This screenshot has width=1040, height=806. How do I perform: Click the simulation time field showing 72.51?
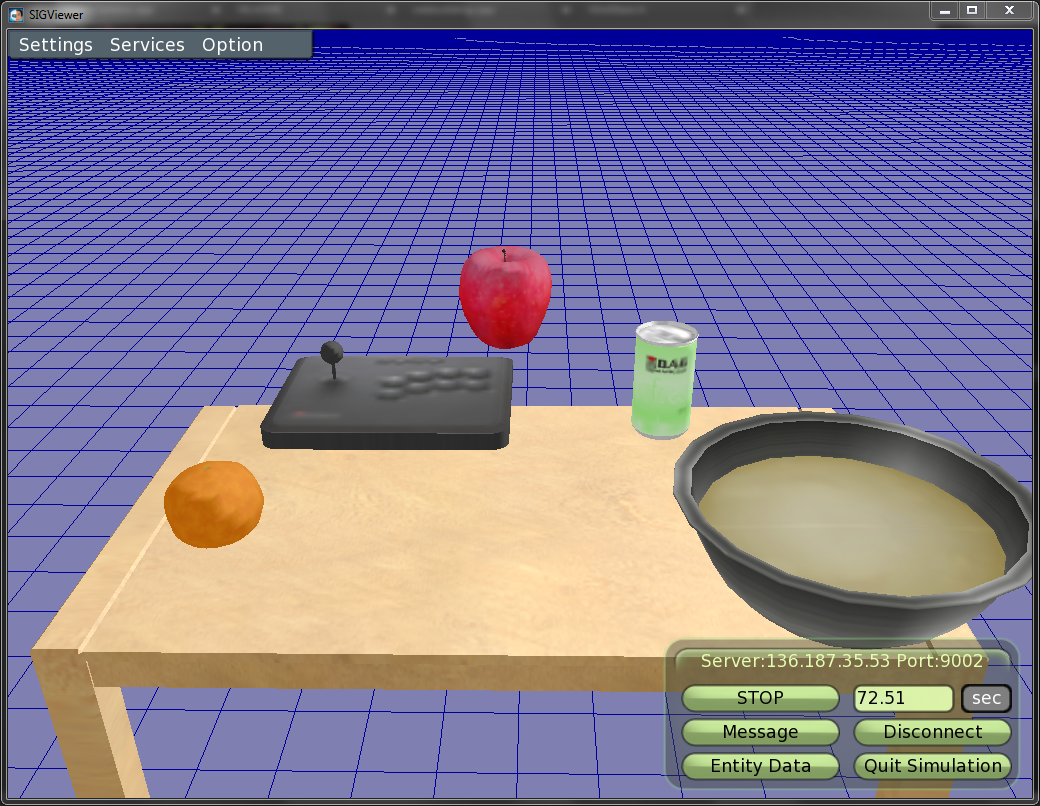[903, 698]
